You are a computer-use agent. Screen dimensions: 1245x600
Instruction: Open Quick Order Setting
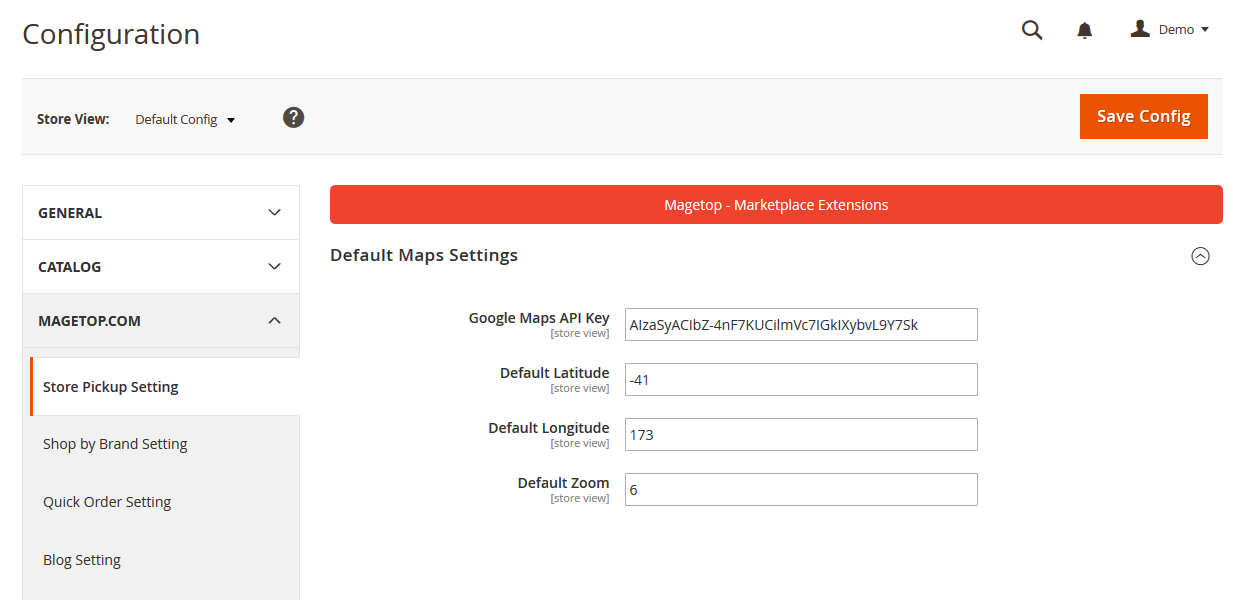(107, 502)
